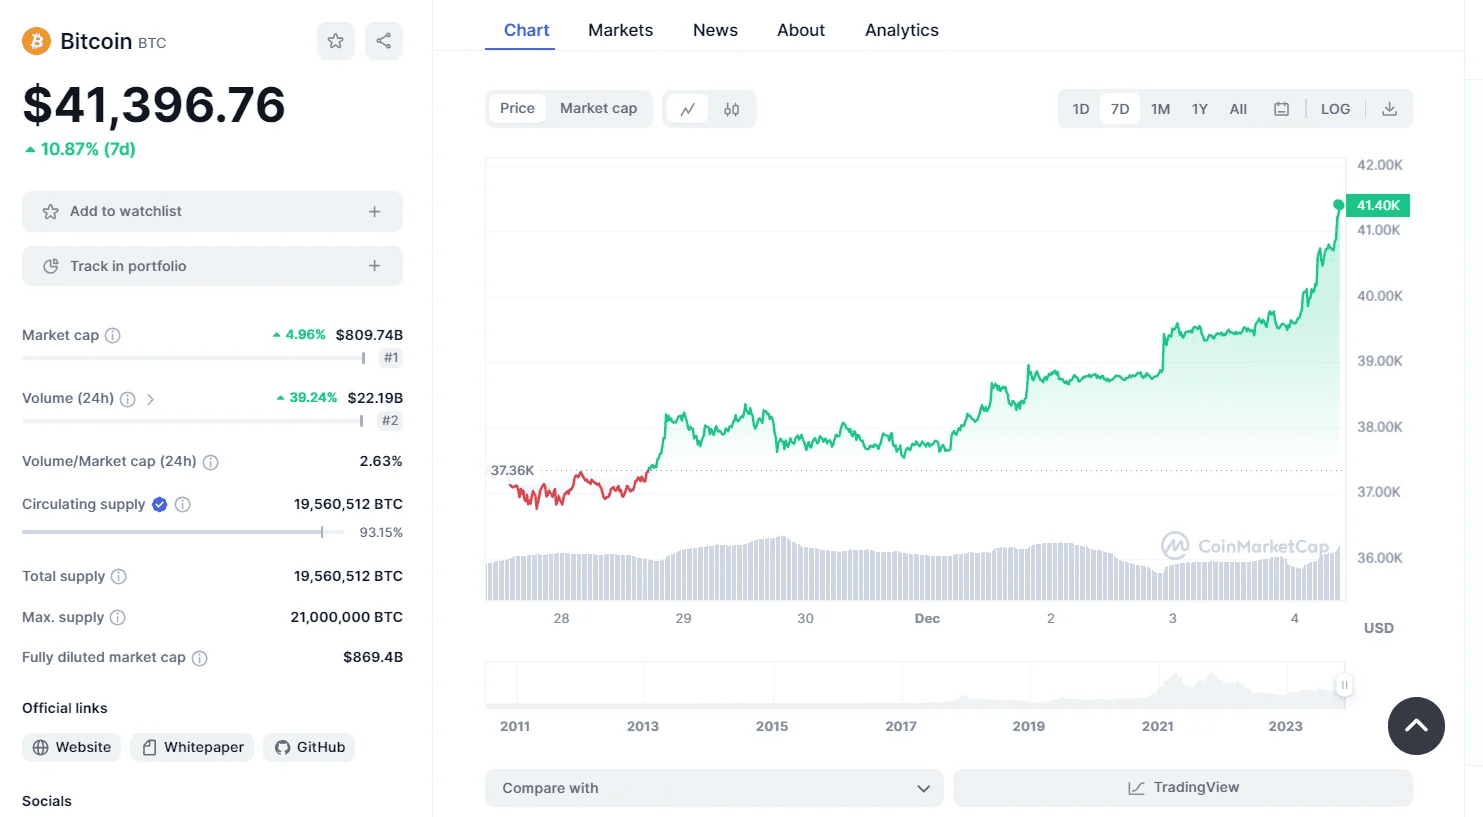Image resolution: width=1483 pixels, height=817 pixels.
Task: Open the About tab
Action: pos(801,30)
